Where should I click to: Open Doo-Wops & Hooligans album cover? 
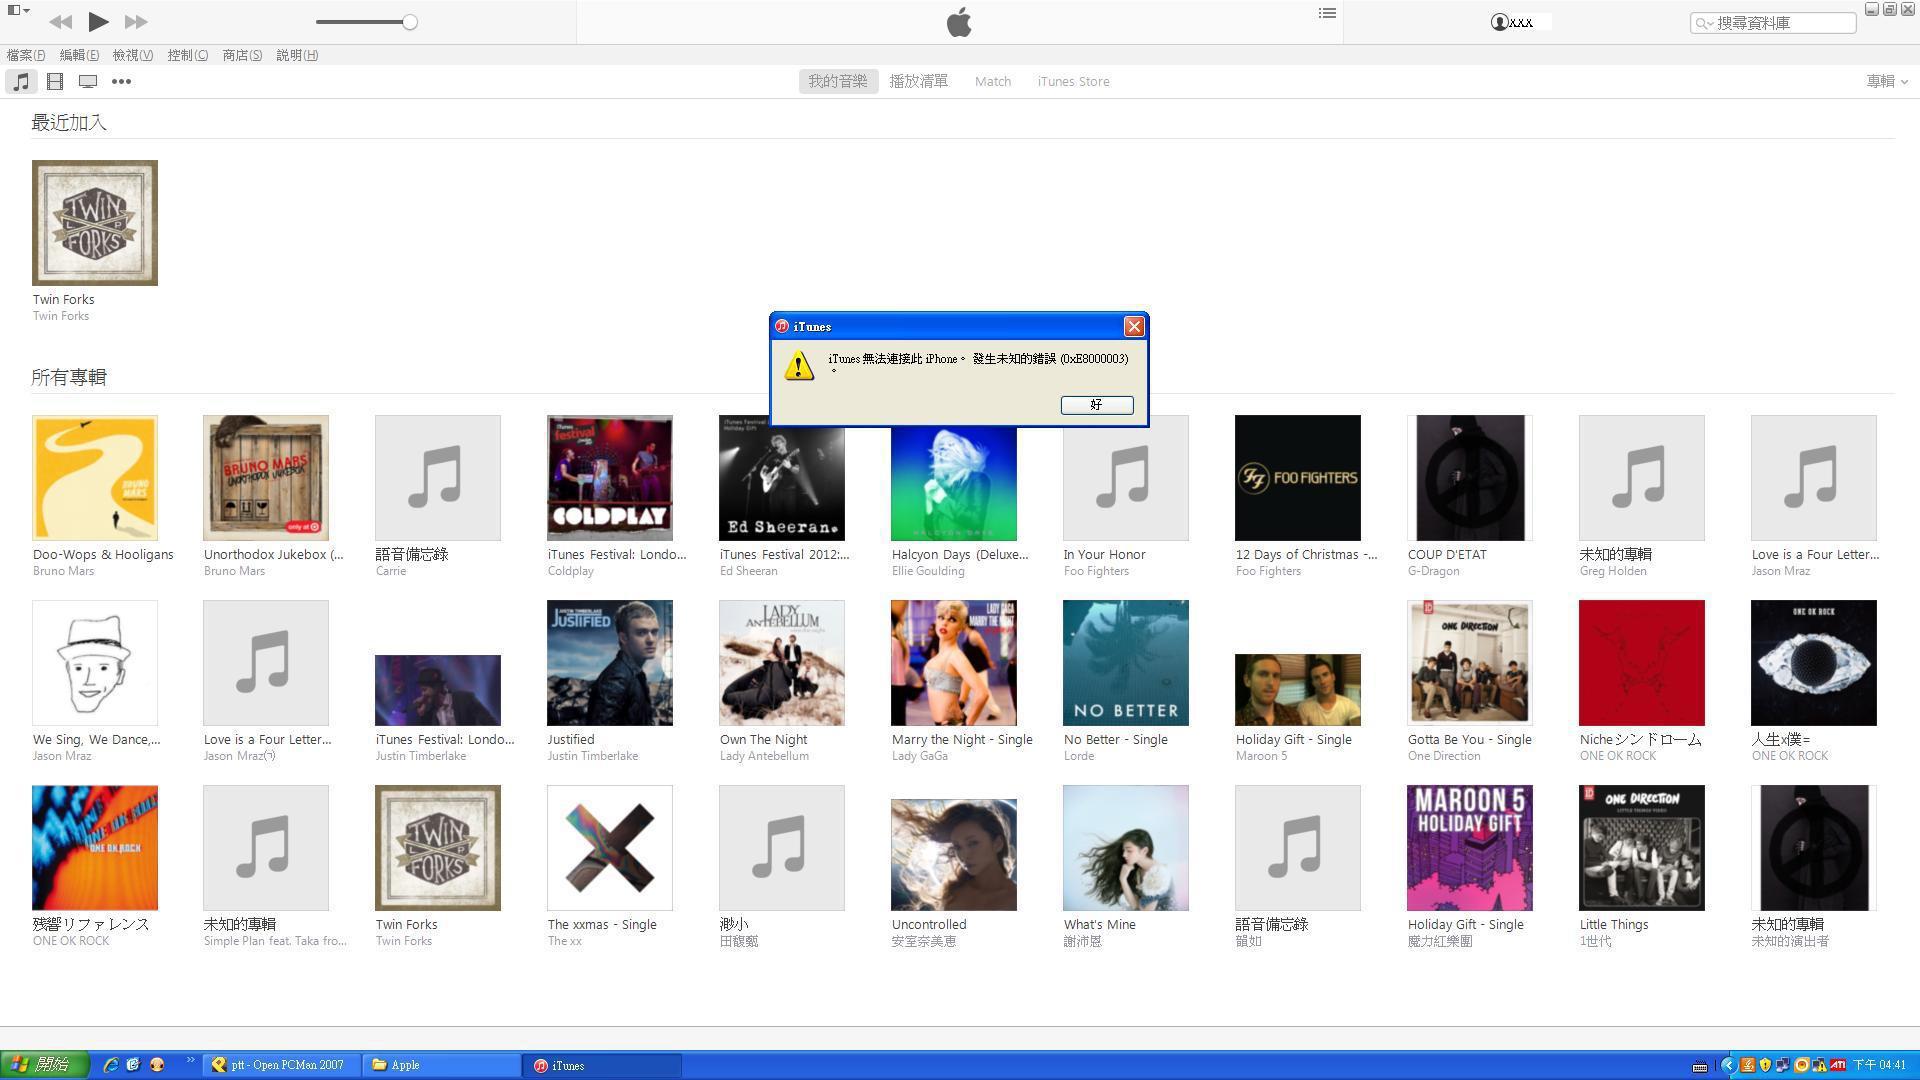tap(95, 478)
